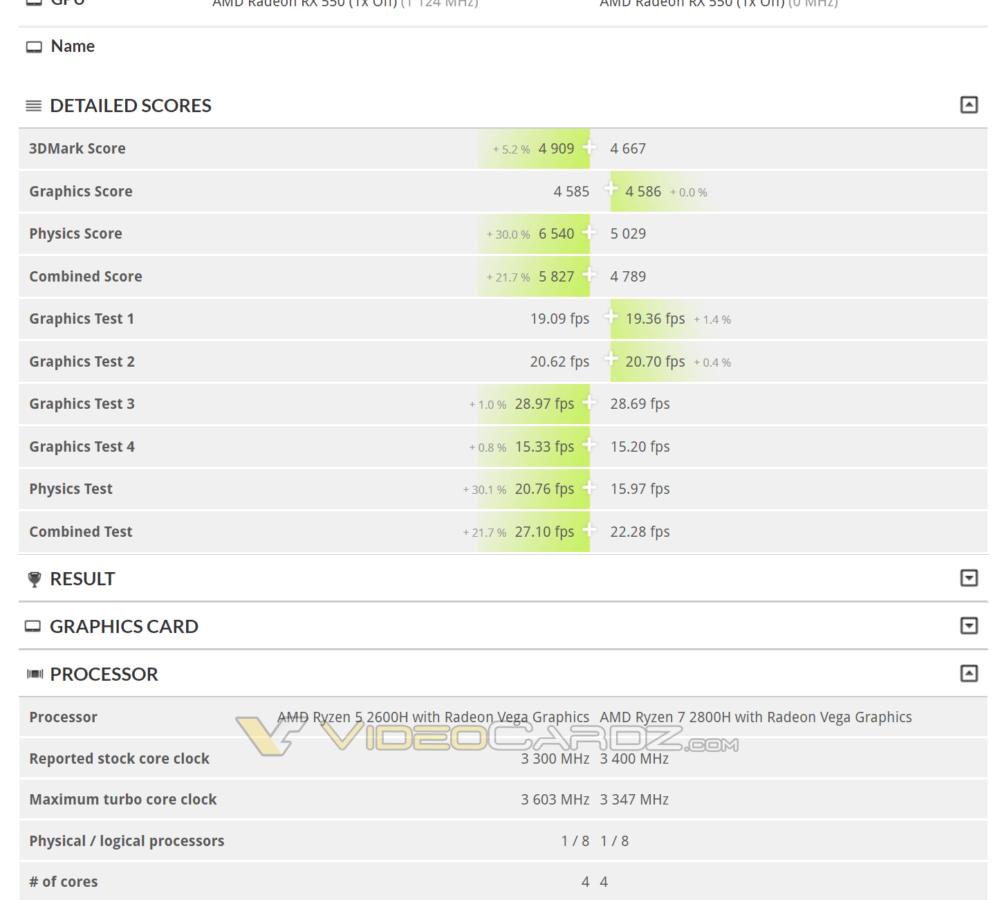1000x900 pixels.
Task: Click the Graphics Card monitor icon
Action: pyautogui.click(x=33, y=626)
